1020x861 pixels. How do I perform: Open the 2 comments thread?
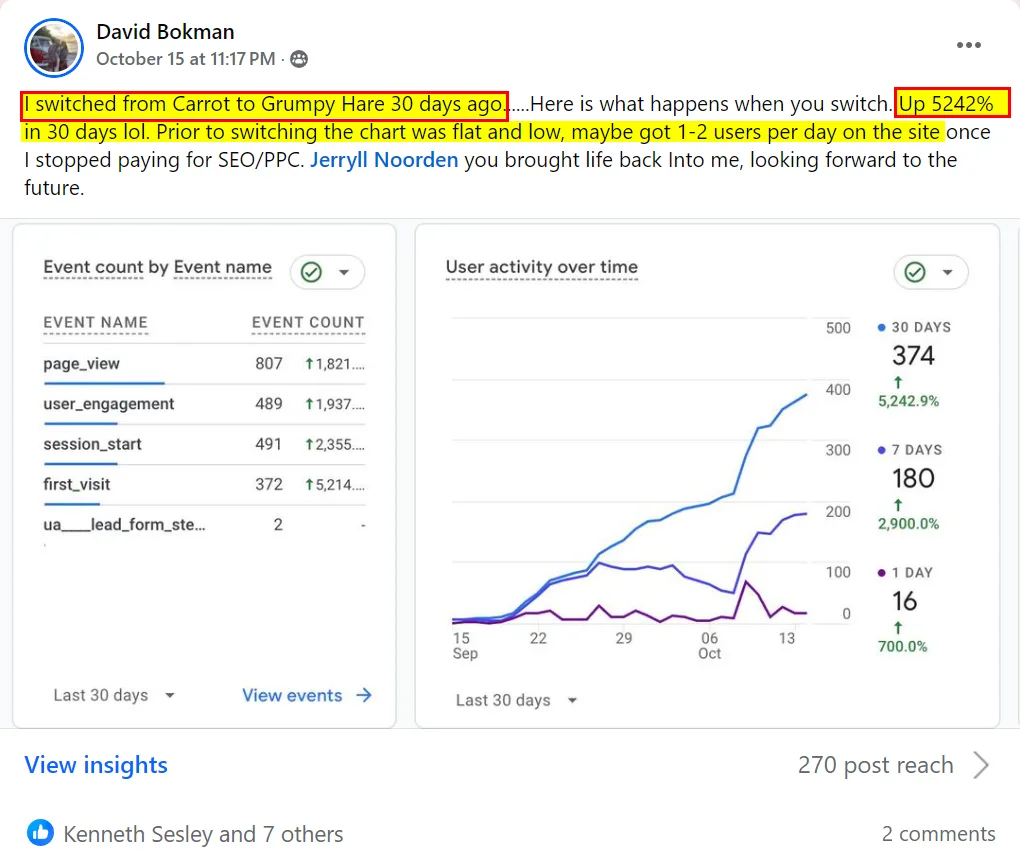click(938, 834)
